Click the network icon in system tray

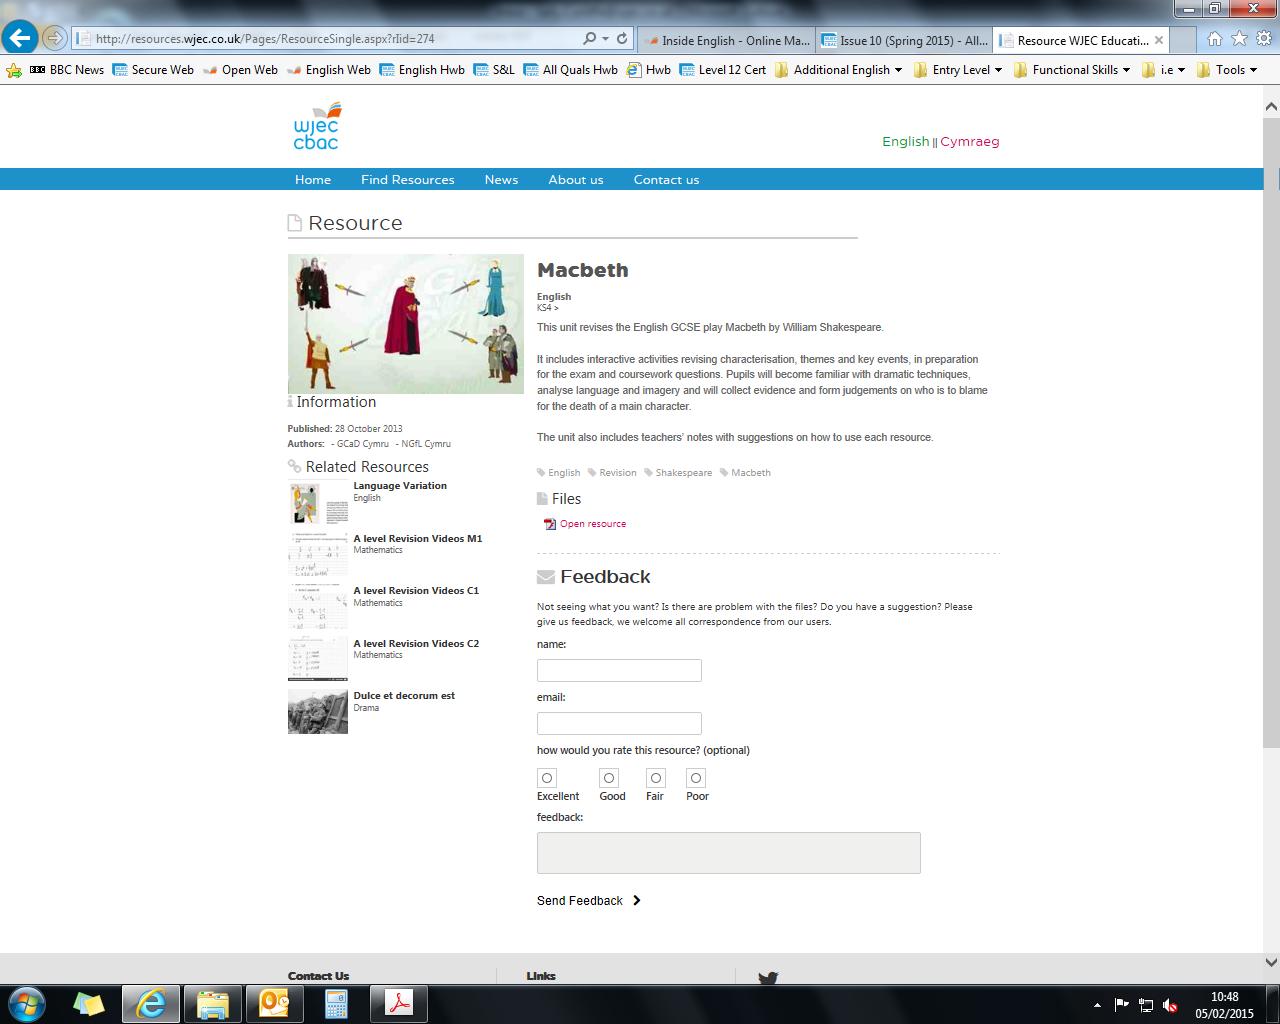[x=1146, y=1005]
